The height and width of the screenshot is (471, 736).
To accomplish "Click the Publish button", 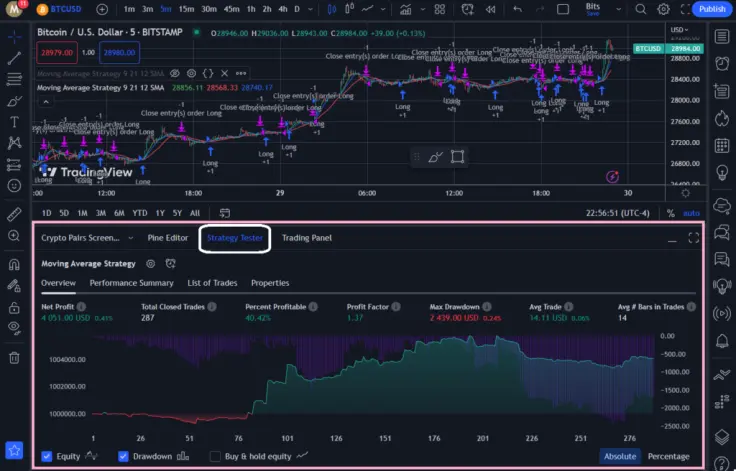I will pyautogui.click(x=712, y=9).
